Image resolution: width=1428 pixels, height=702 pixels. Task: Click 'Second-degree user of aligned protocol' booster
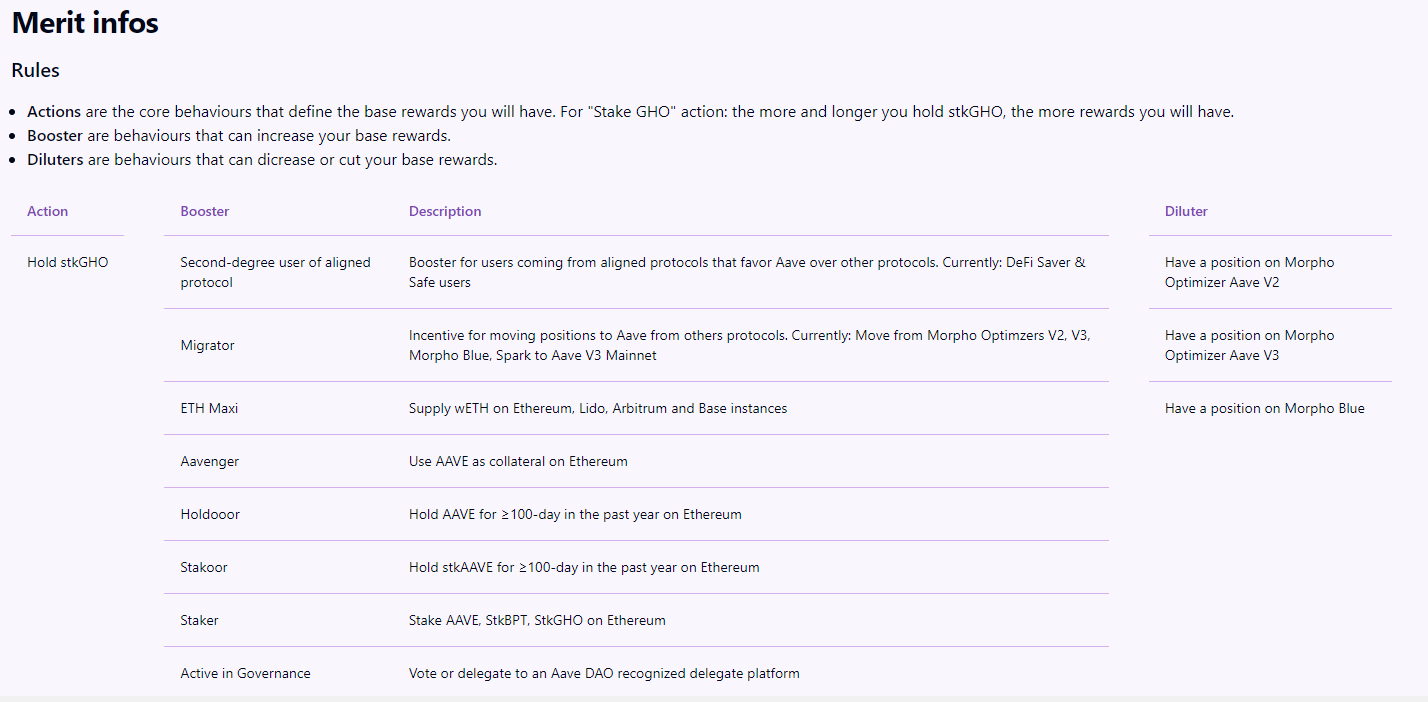tap(275, 272)
